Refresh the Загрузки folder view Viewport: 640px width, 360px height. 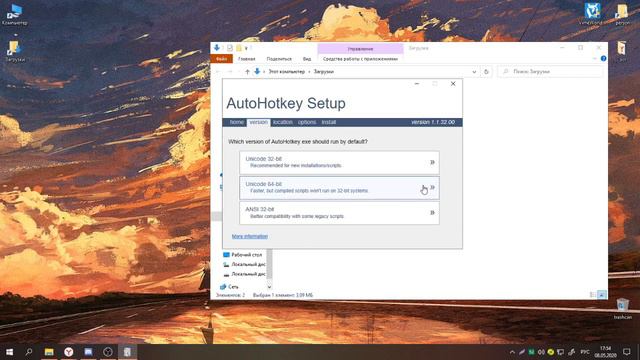tap(486, 72)
